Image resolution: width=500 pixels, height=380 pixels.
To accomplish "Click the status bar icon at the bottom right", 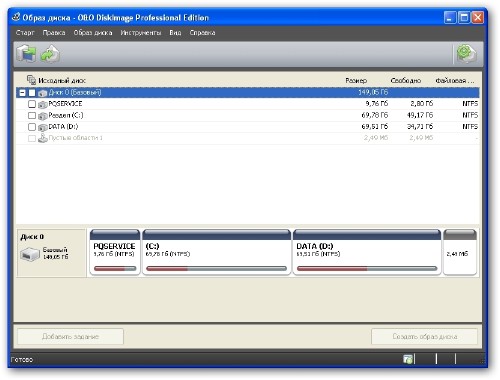I will [408, 359].
